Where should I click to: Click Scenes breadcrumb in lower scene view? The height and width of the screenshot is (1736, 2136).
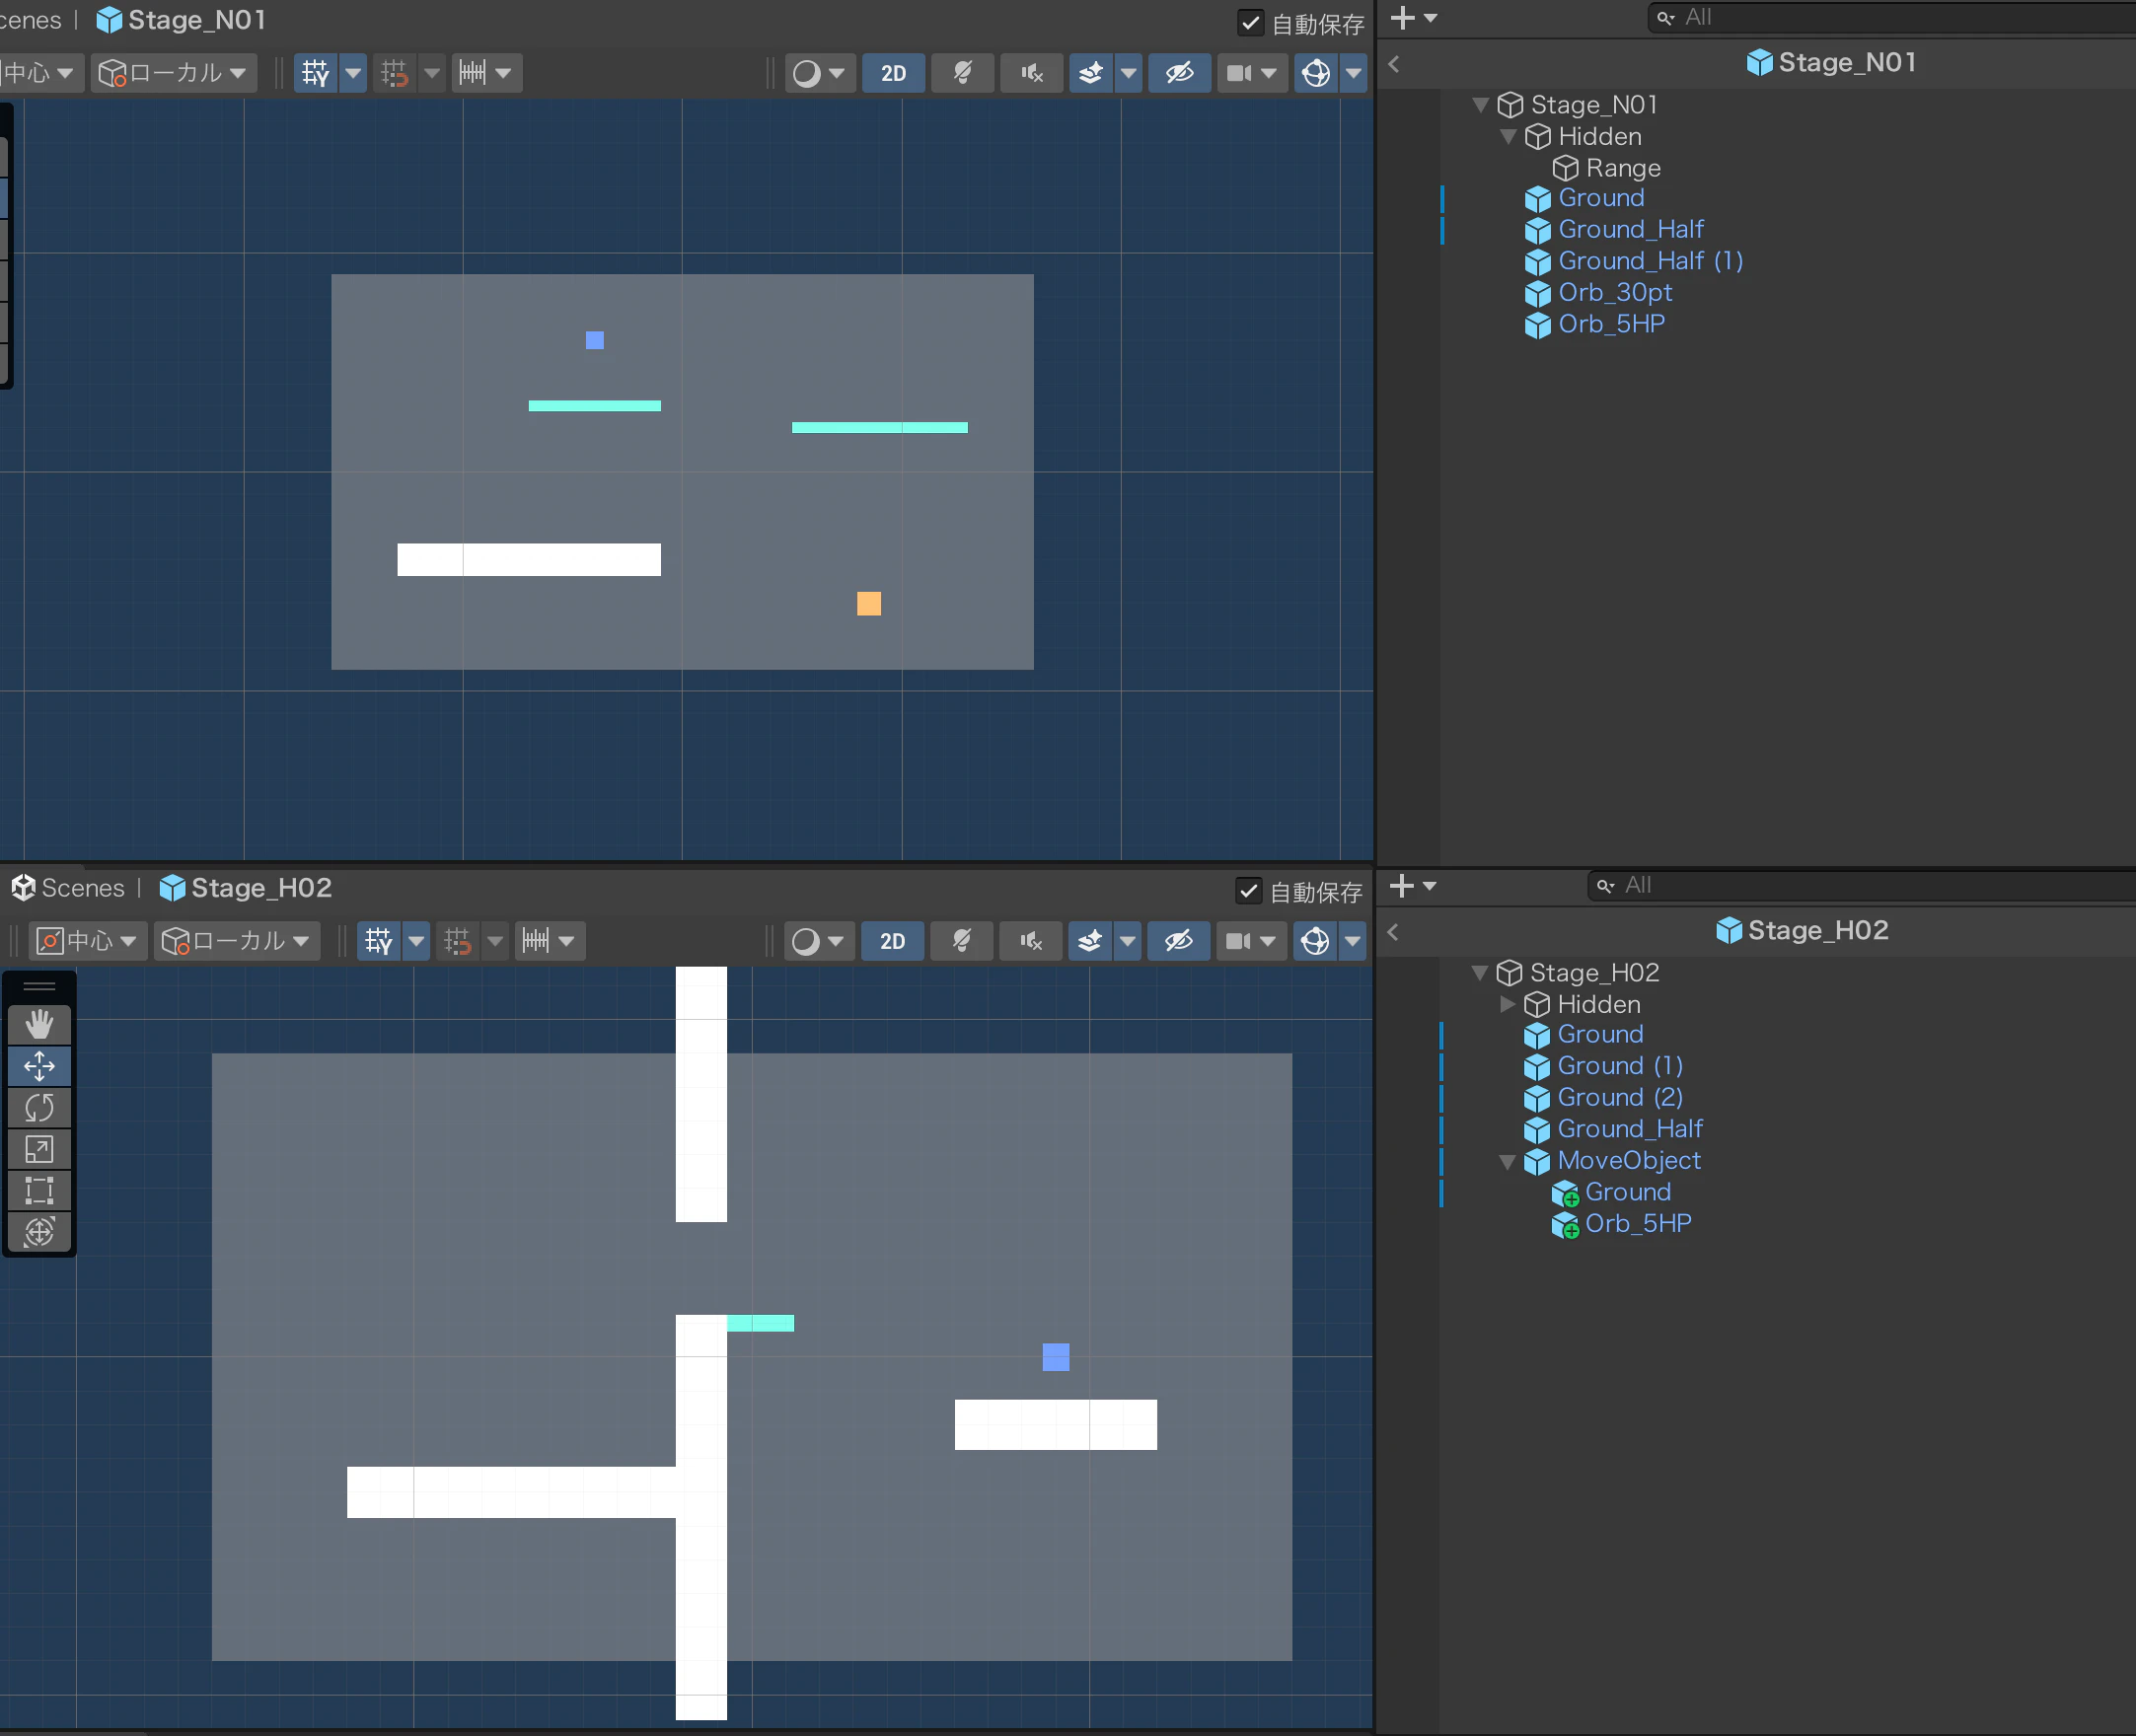coord(82,888)
